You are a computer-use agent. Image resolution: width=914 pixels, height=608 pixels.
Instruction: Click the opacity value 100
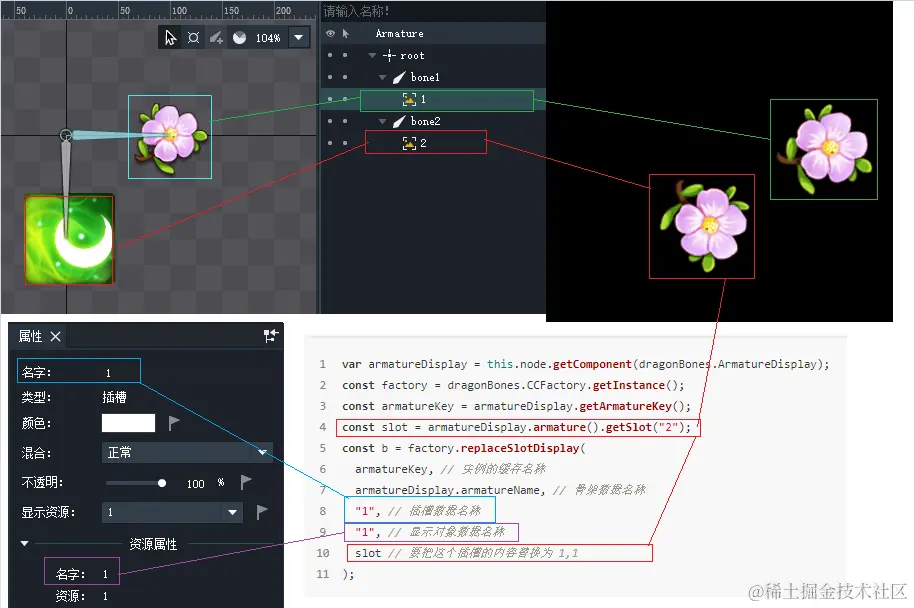click(x=195, y=484)
